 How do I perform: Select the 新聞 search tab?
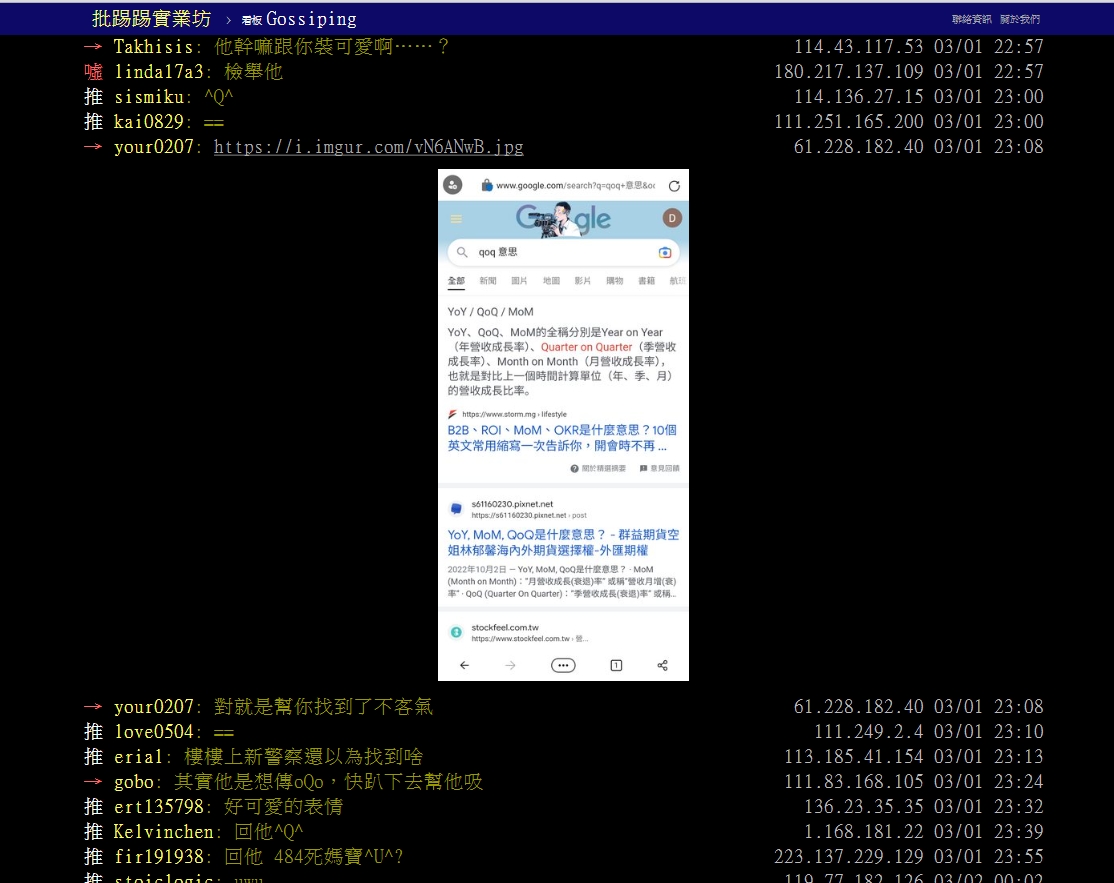click(x=487, y=281)
